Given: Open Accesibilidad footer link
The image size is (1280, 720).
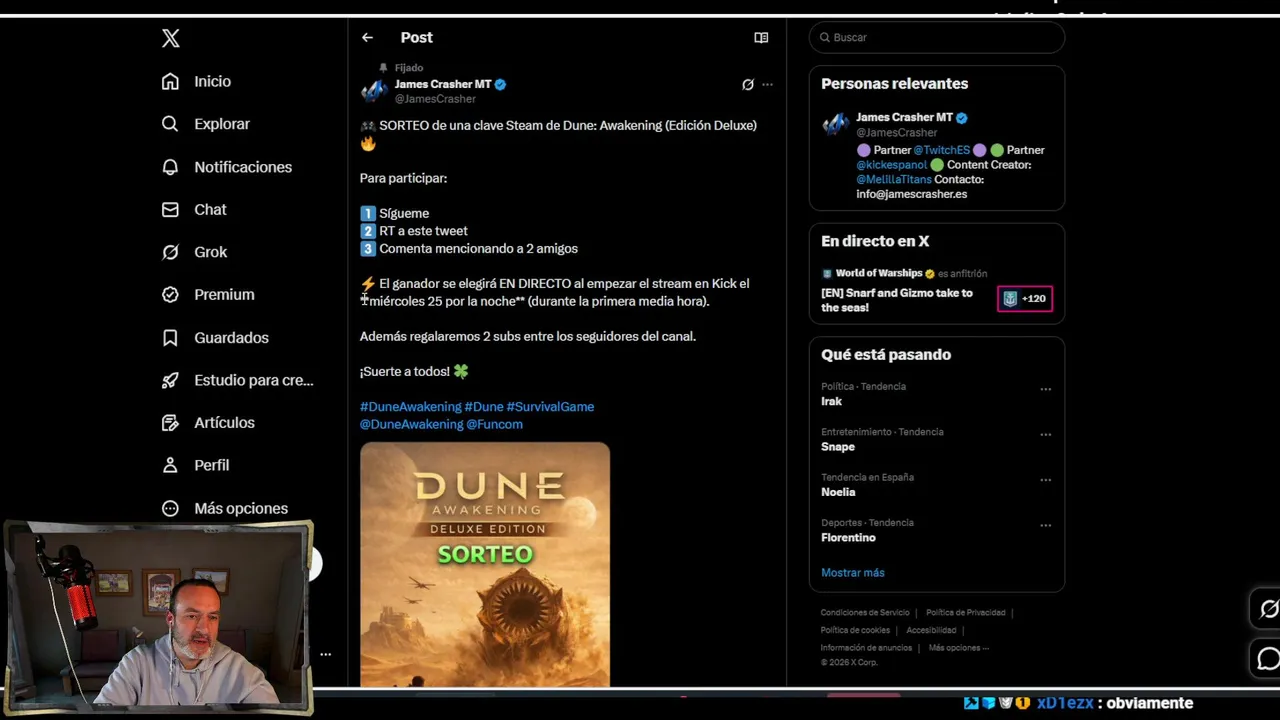Looking at the screenshot, I should point(931,630).
